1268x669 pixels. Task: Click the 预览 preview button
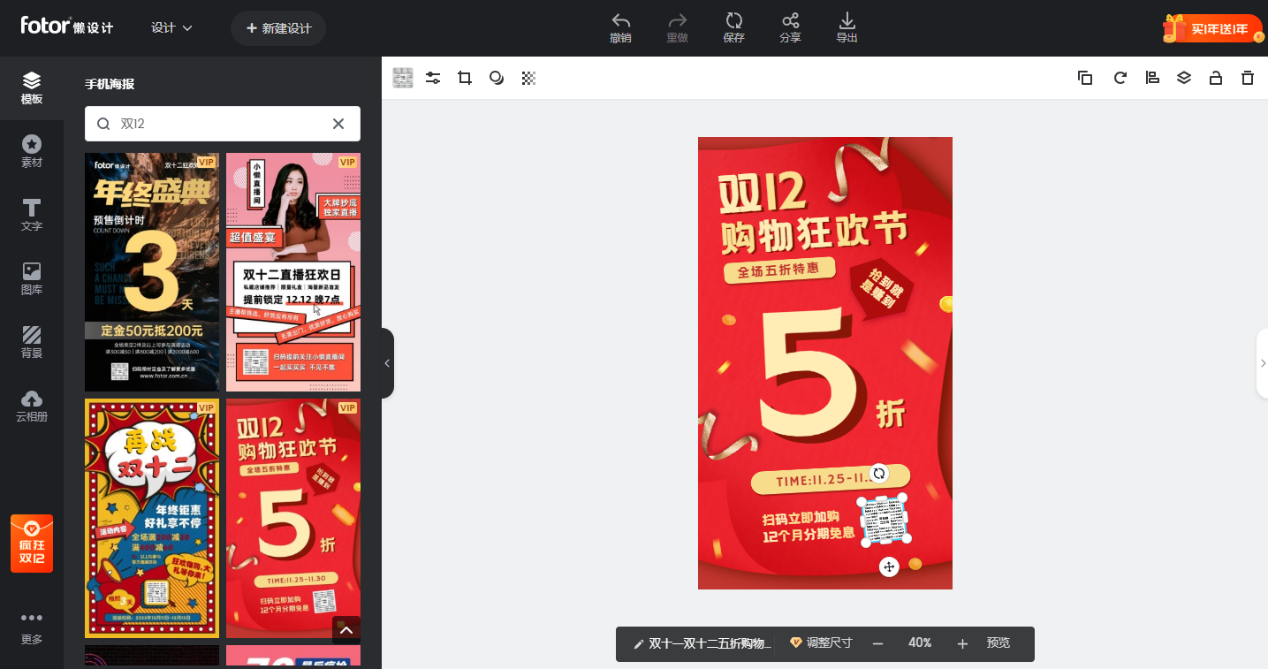(998, 643)
